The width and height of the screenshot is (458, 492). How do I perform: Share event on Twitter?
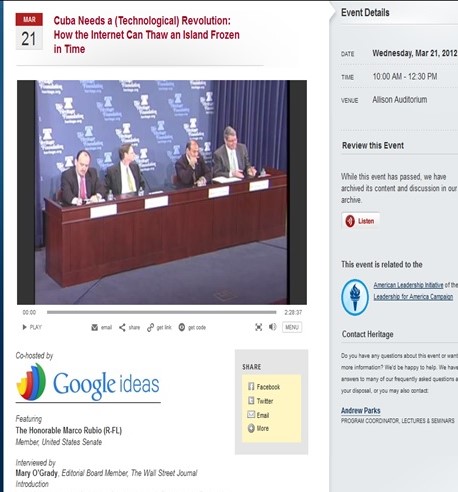coord(260,401)
